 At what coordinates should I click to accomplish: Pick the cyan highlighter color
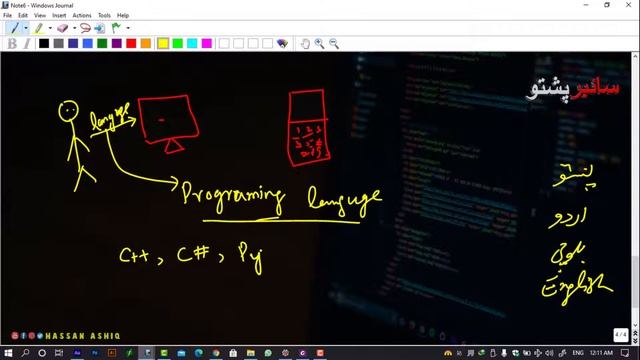click(x=192, y=43)
